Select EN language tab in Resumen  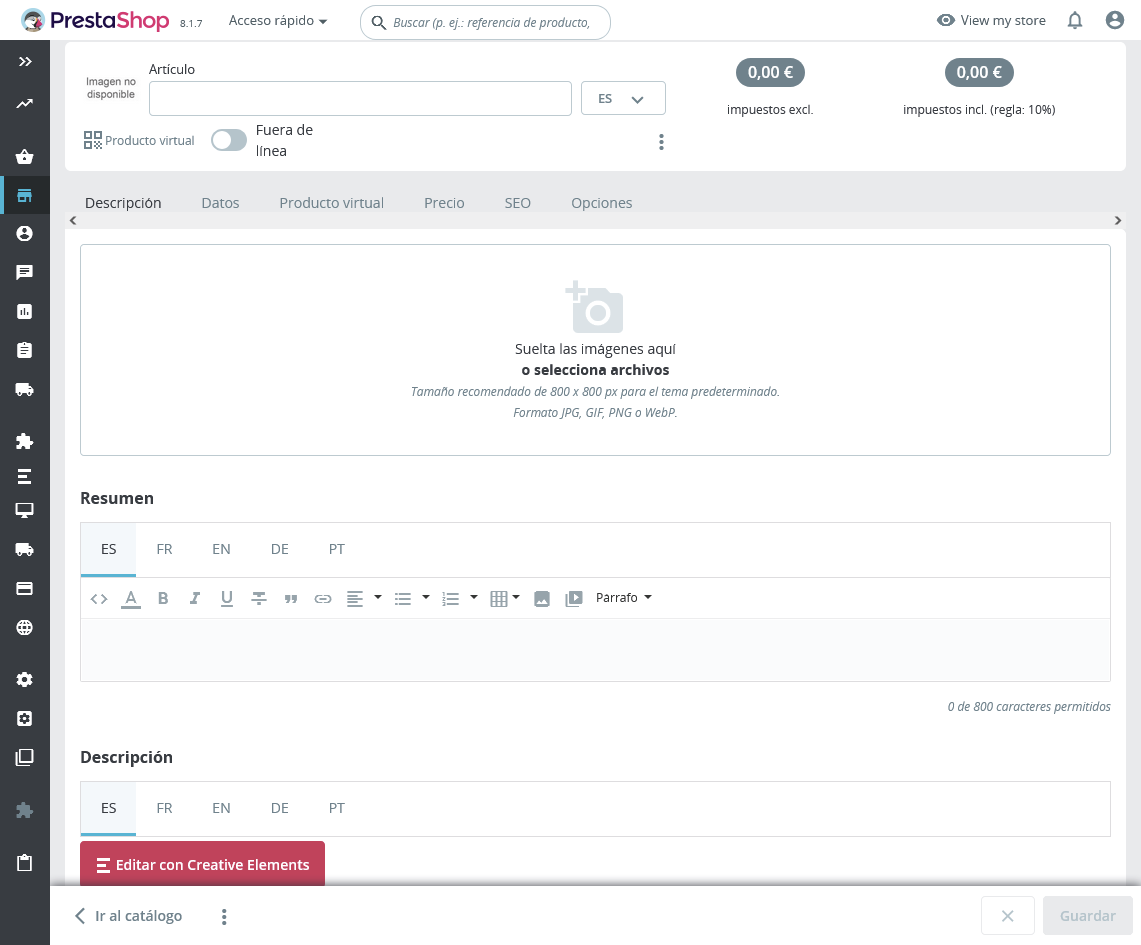point(221,549)
